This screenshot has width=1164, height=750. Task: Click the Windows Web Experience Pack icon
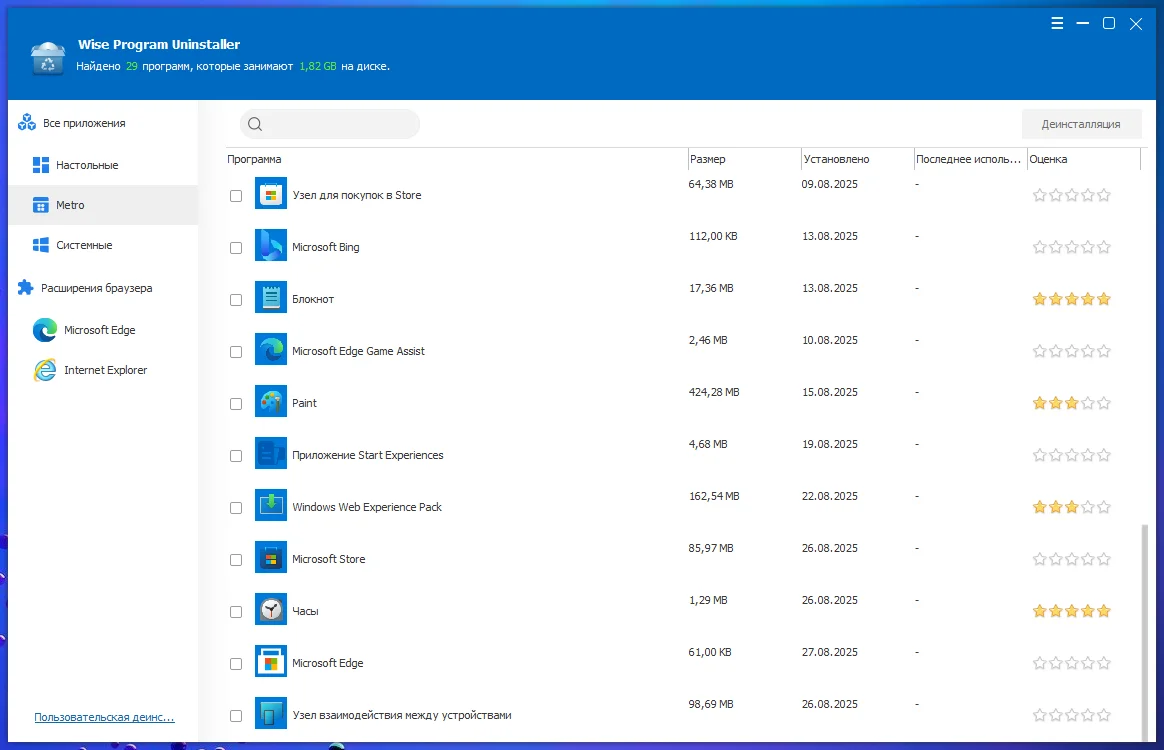271,506
